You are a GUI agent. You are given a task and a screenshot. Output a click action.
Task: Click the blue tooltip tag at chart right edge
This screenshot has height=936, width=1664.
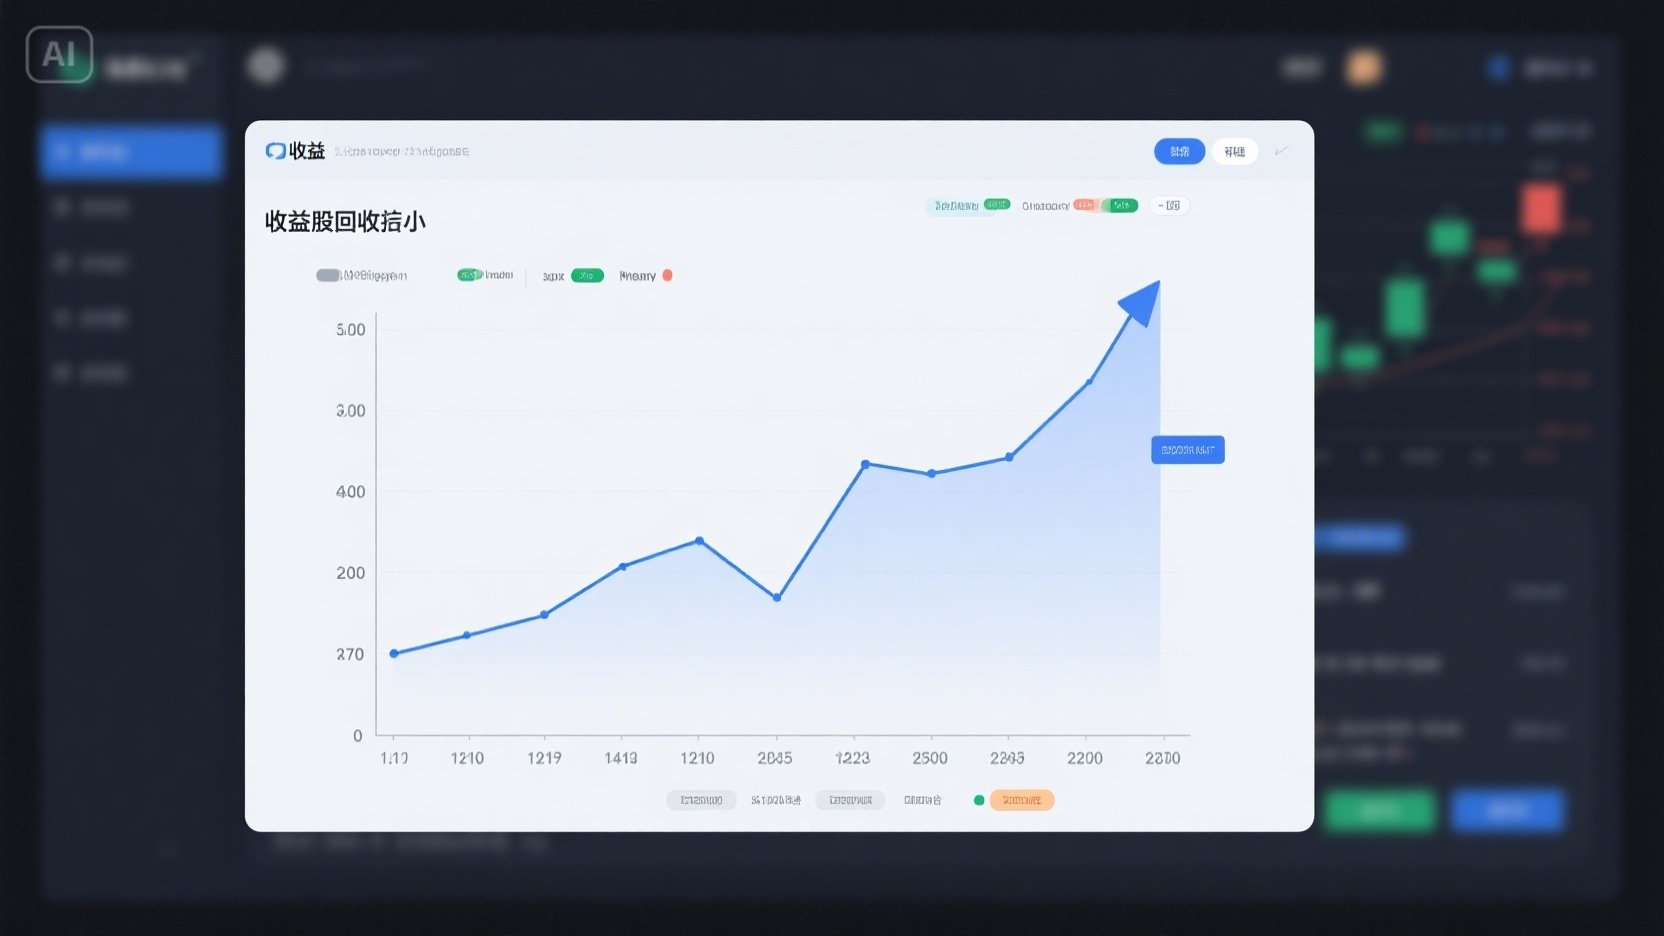pyautogui.click(x=1188, y=450)
